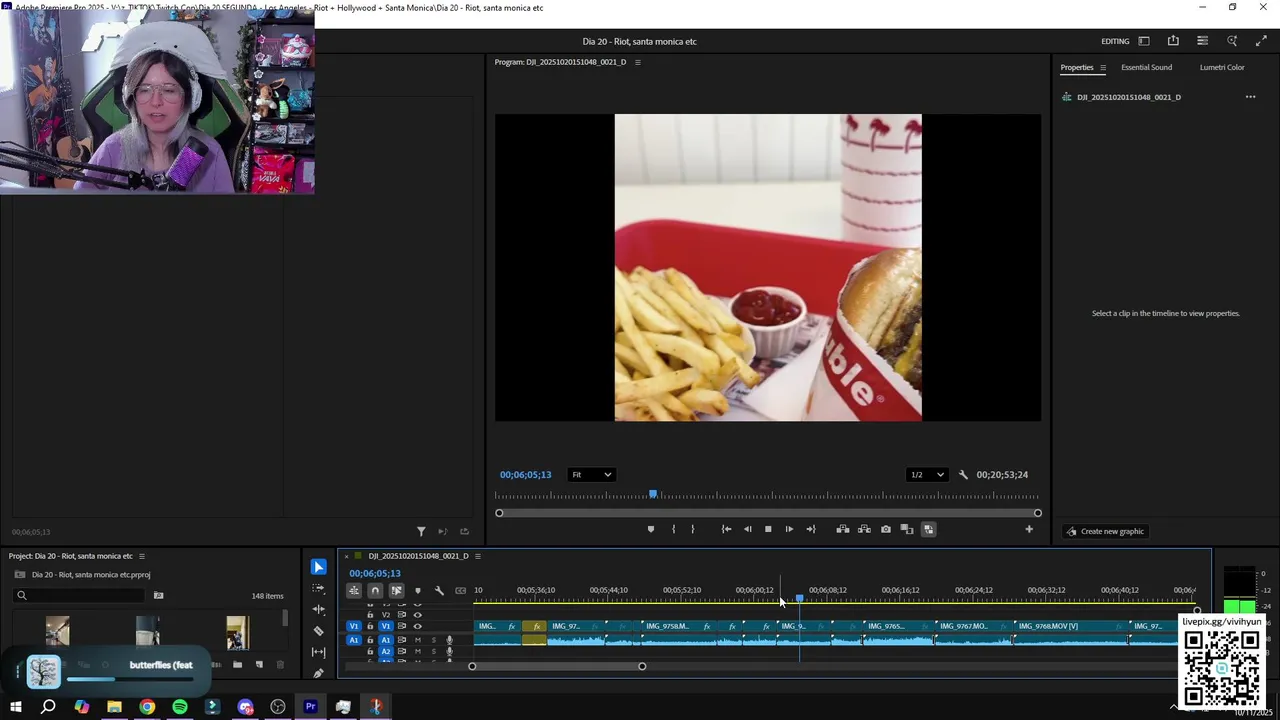This screenshot has width=1280, height=720.
Task: Open Program monitor settings wrench
Action: coord(963,475)
